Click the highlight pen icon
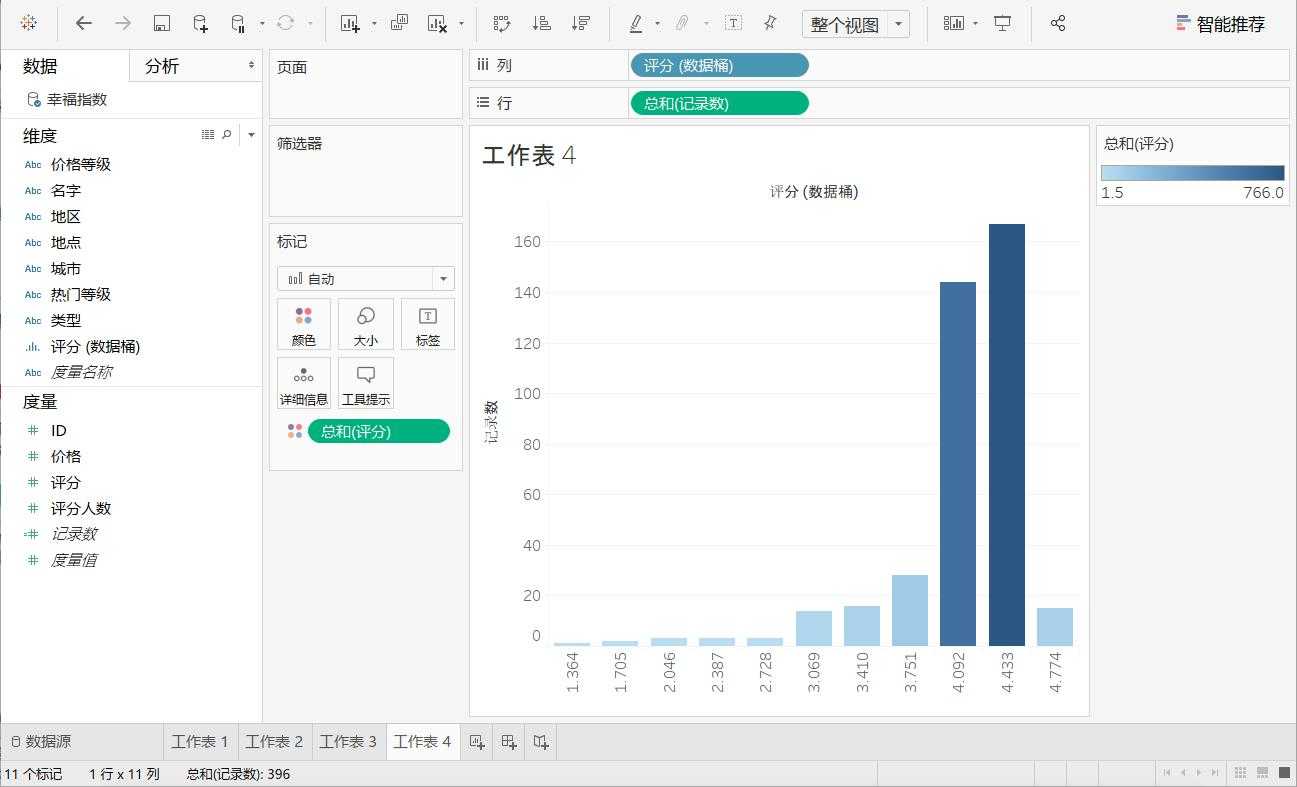The height and width of the screenshot is (787, 1297). pyautogui.click(x=636, y=23)
